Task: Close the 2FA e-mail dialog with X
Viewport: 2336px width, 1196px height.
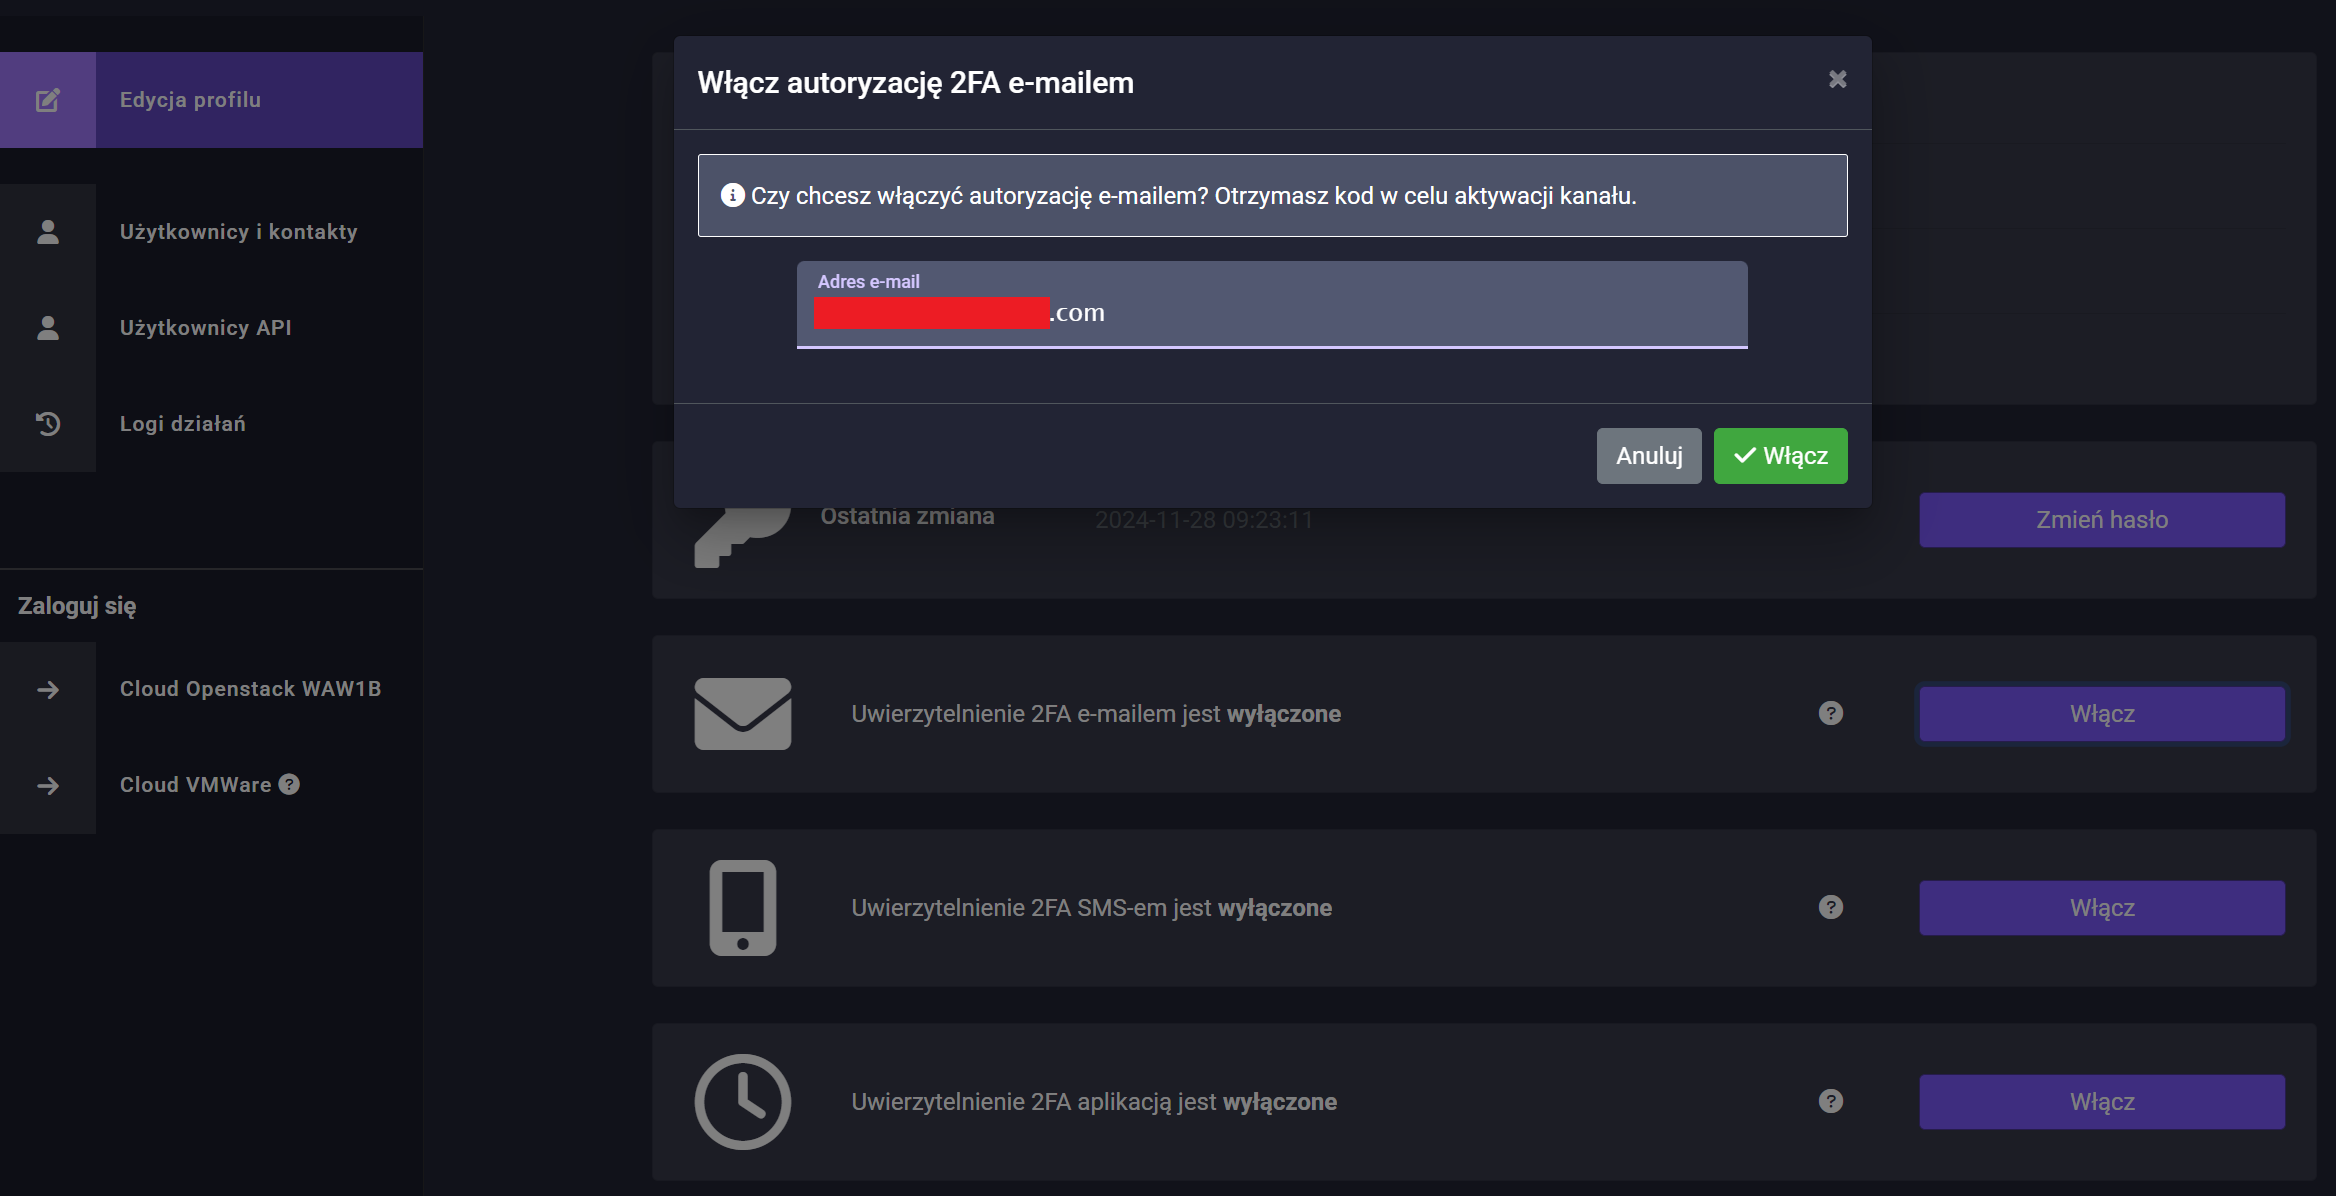Action: (x=1837, y=80)
